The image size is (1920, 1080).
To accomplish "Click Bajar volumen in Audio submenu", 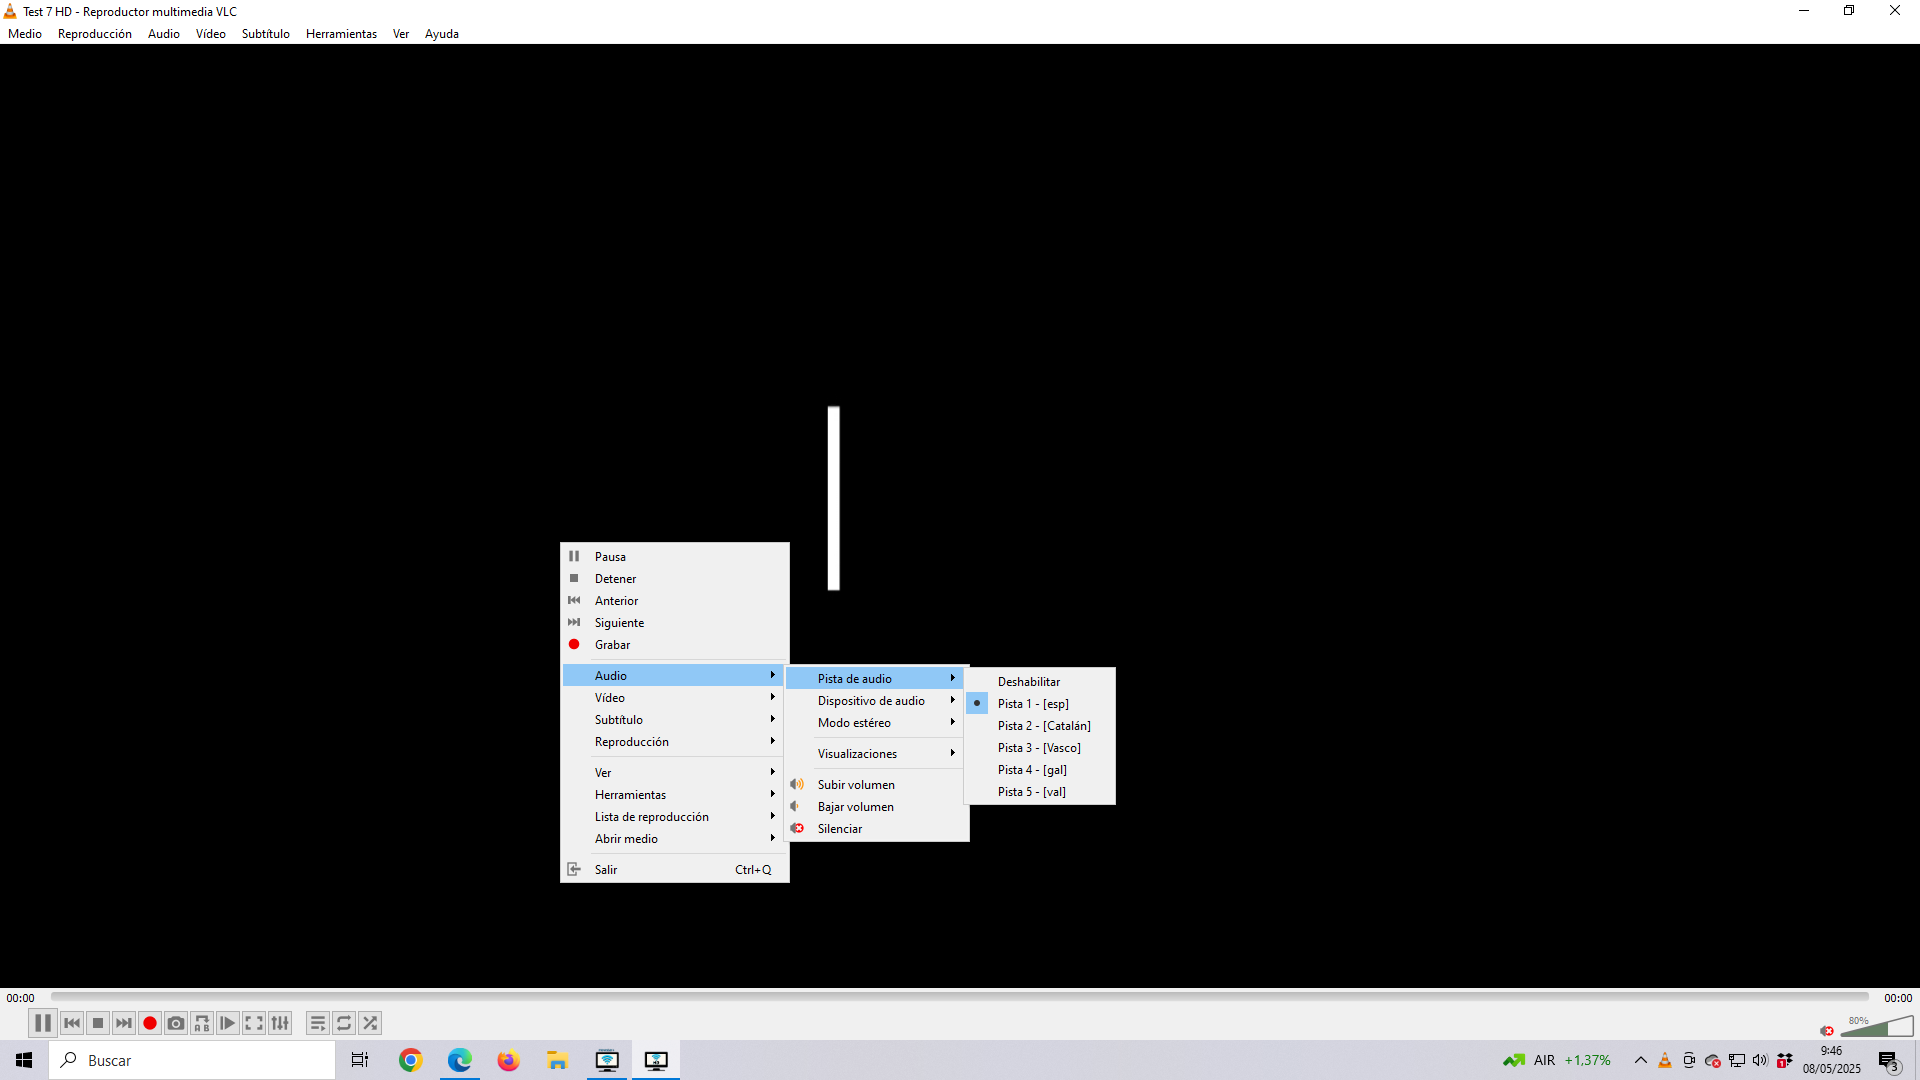I will pyautogui.click(x=876, y=807).
